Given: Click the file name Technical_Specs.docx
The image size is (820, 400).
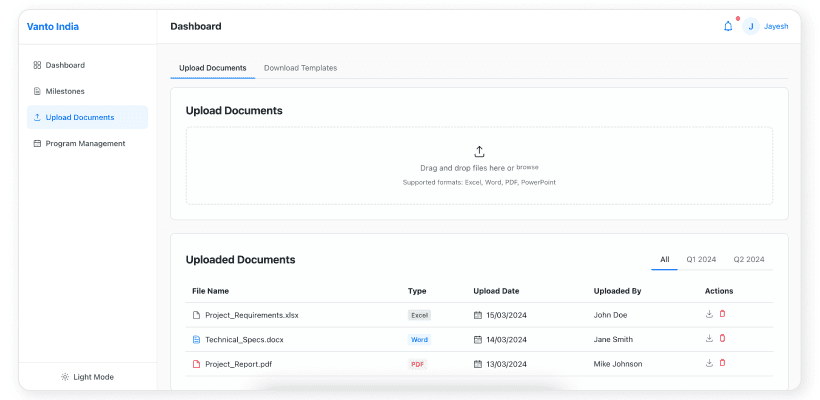Looking at the screenshot, I should click(244, 339).
